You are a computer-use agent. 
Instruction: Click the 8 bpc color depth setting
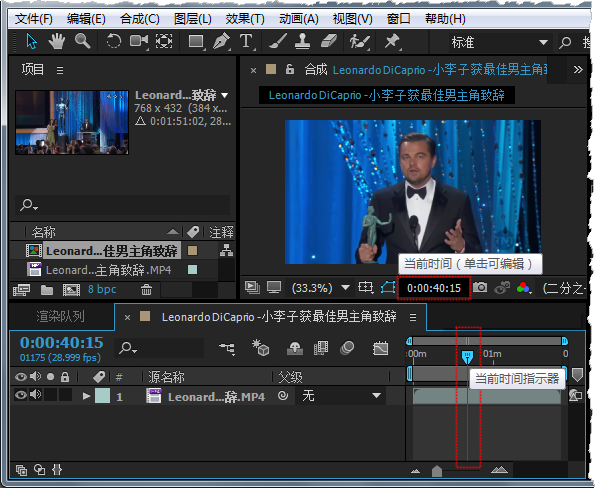click(x=102, y=289)
